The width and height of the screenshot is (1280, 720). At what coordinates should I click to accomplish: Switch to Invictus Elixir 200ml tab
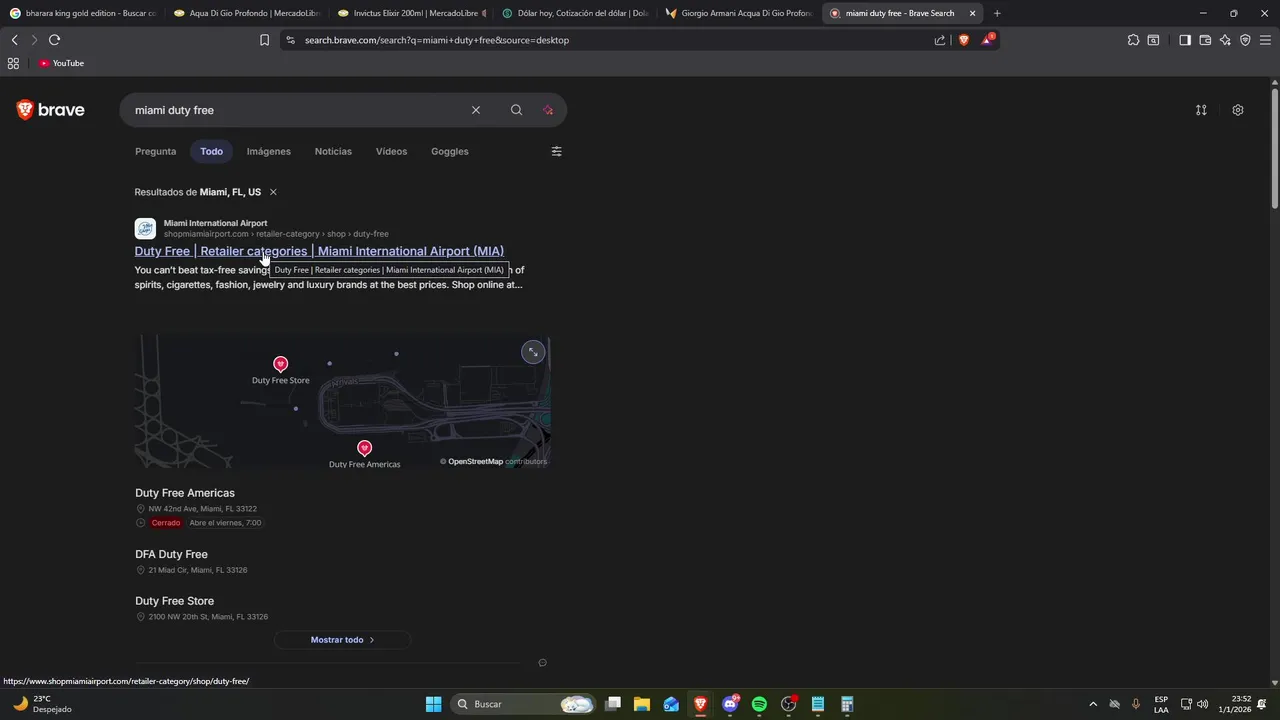click(412, 13)
